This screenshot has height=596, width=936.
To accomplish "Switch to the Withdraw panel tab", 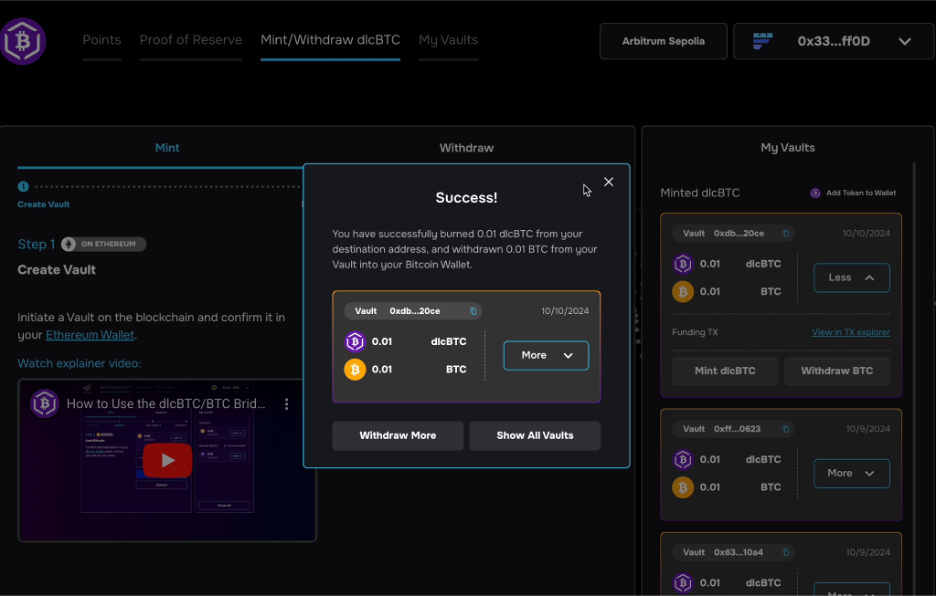I will [x=466, y=148].
